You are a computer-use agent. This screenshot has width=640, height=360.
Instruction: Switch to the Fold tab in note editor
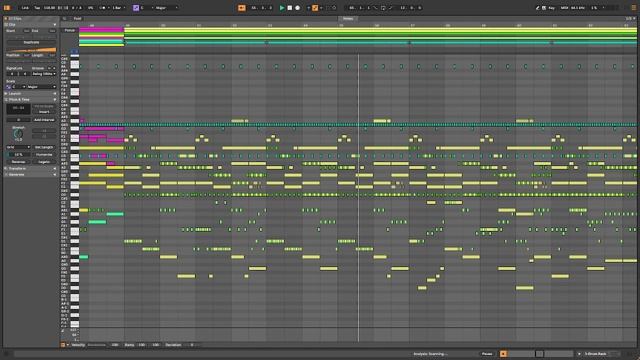click(x=77, y=19)
